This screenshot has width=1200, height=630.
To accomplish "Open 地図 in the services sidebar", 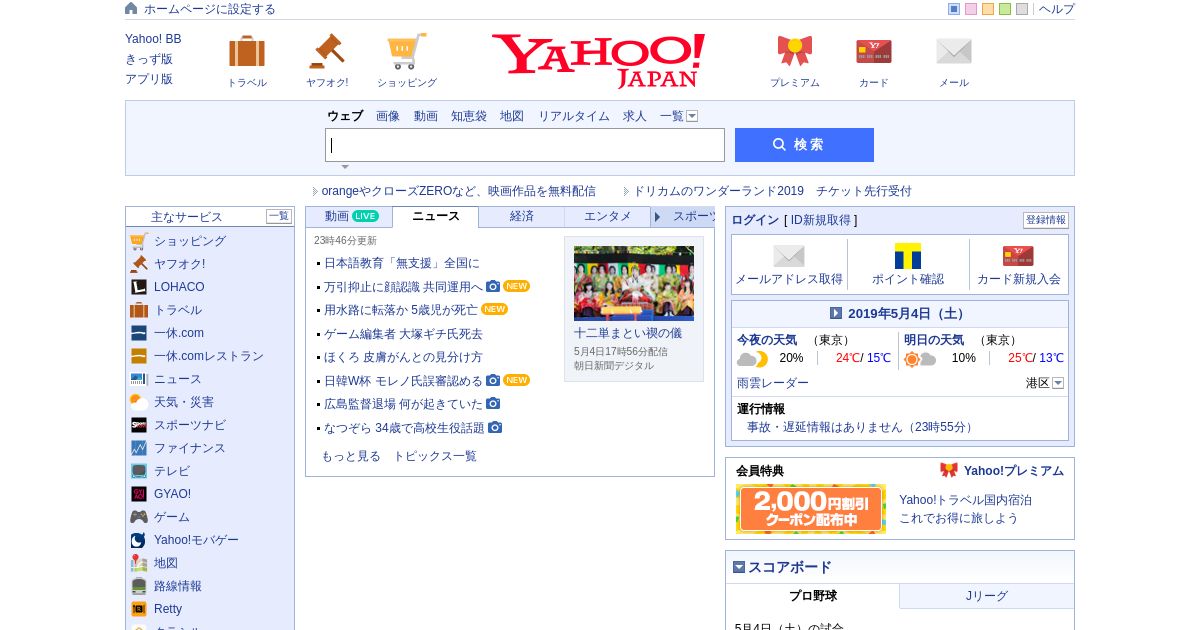I will tap(166, 563).
